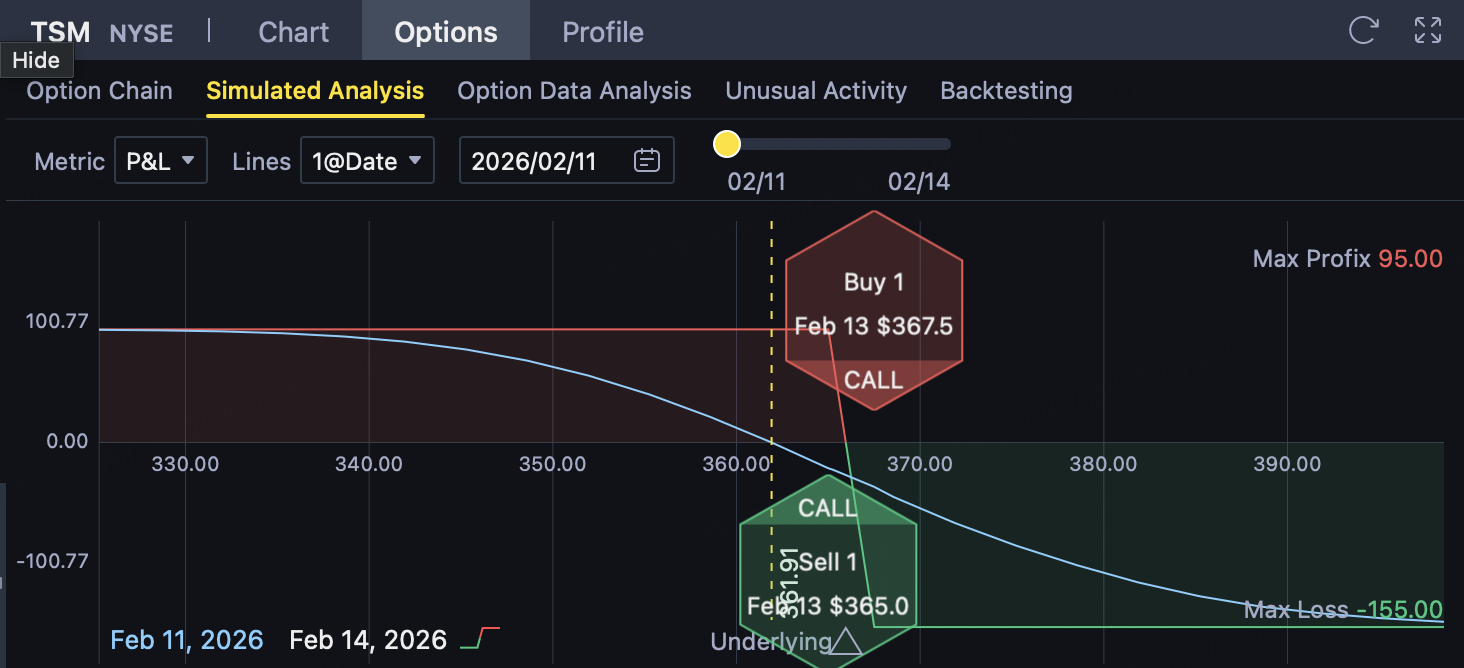Click the Underlying triangle marker
The width and height of the screenshot is (1464, 668).
pyautogui.click(x=846, y=641)
